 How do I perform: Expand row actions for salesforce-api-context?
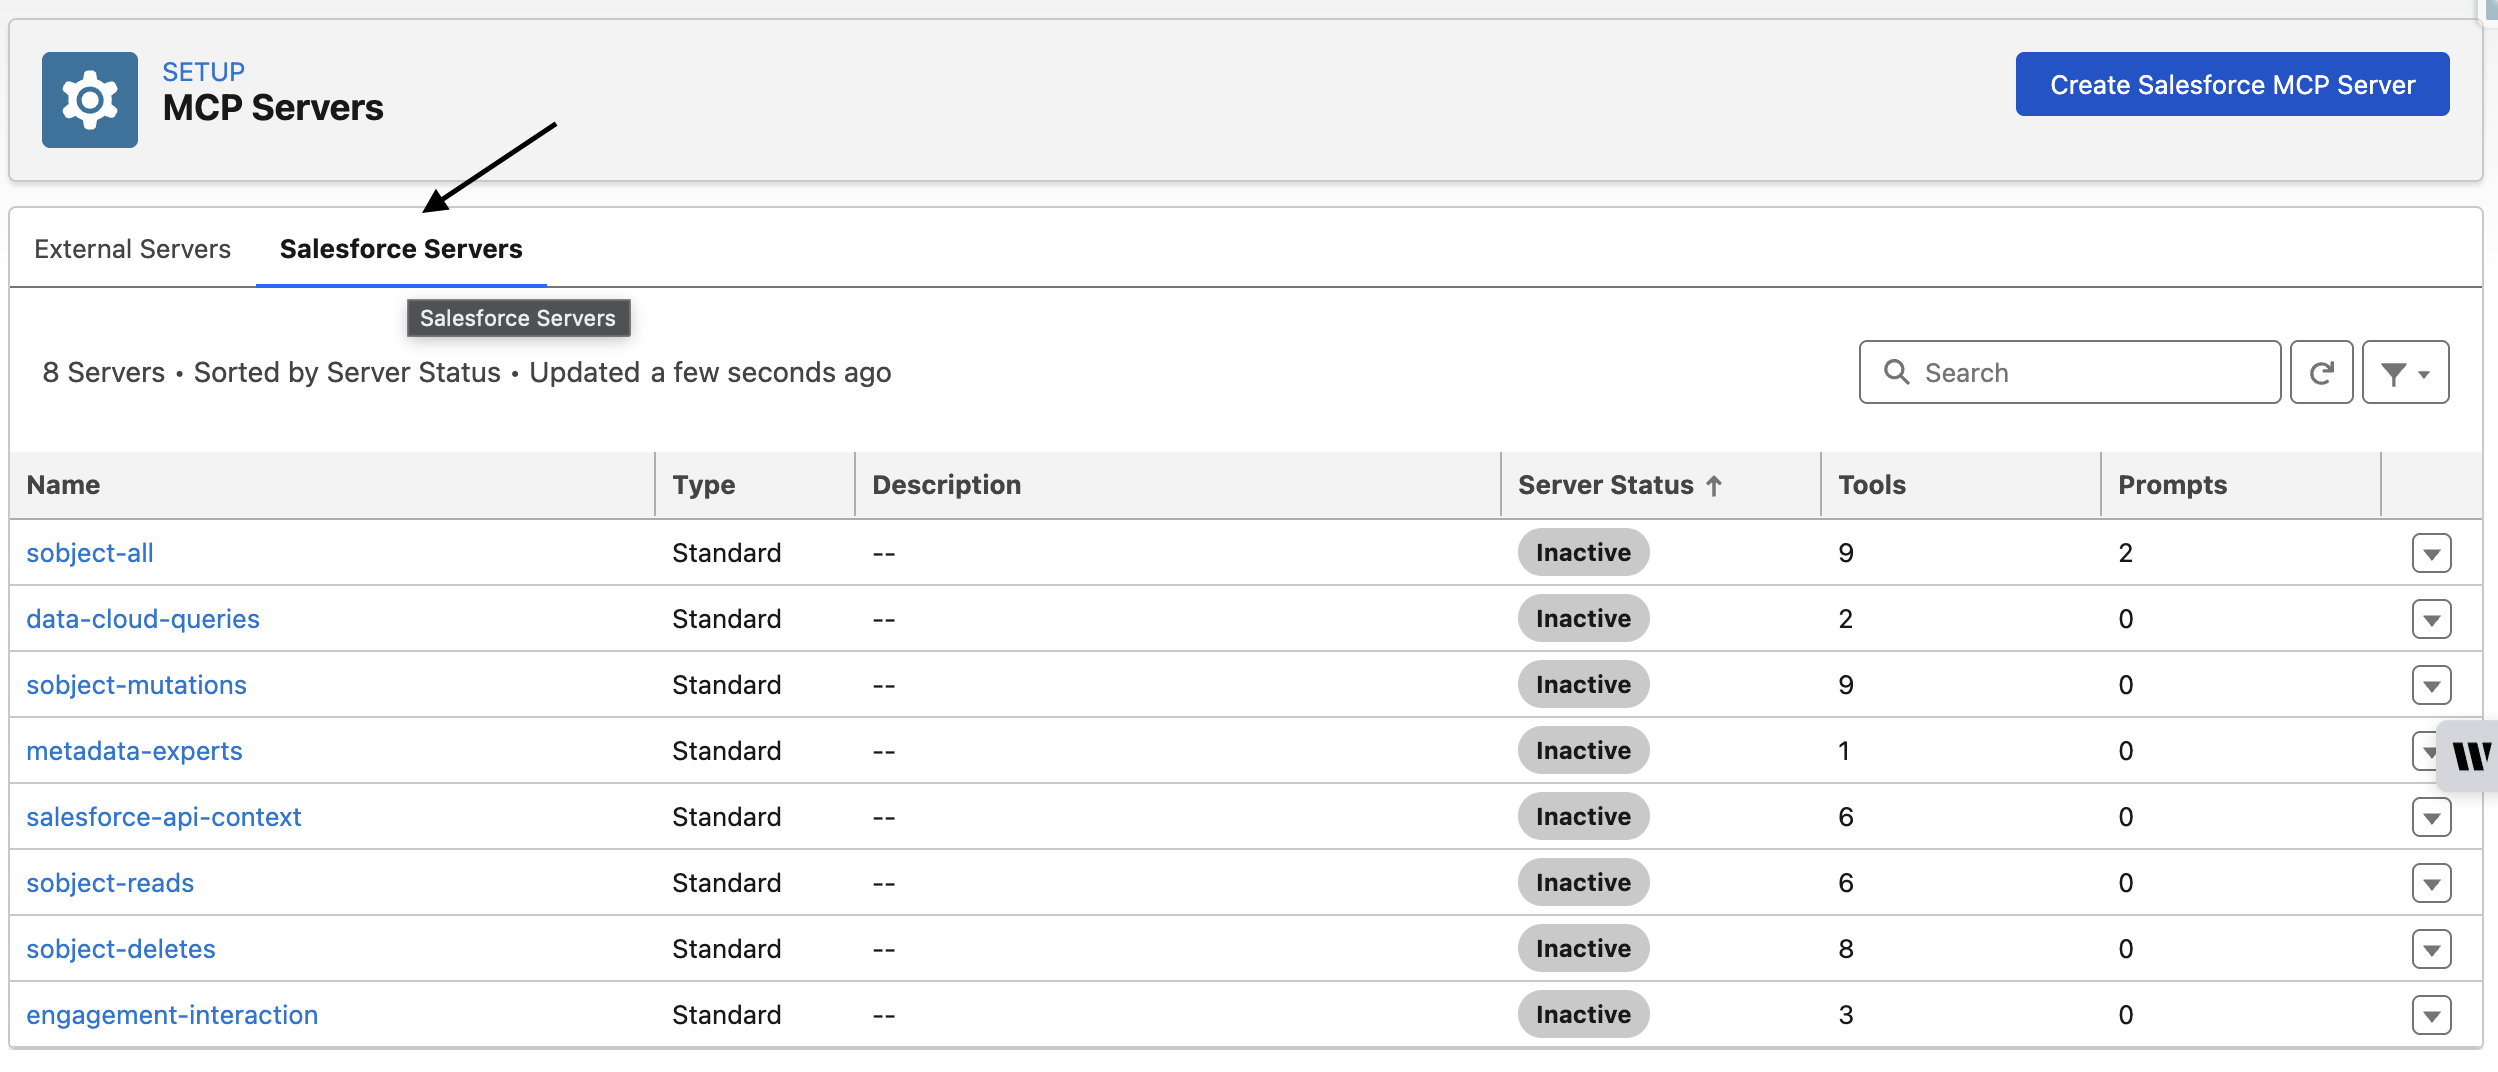2431,817
